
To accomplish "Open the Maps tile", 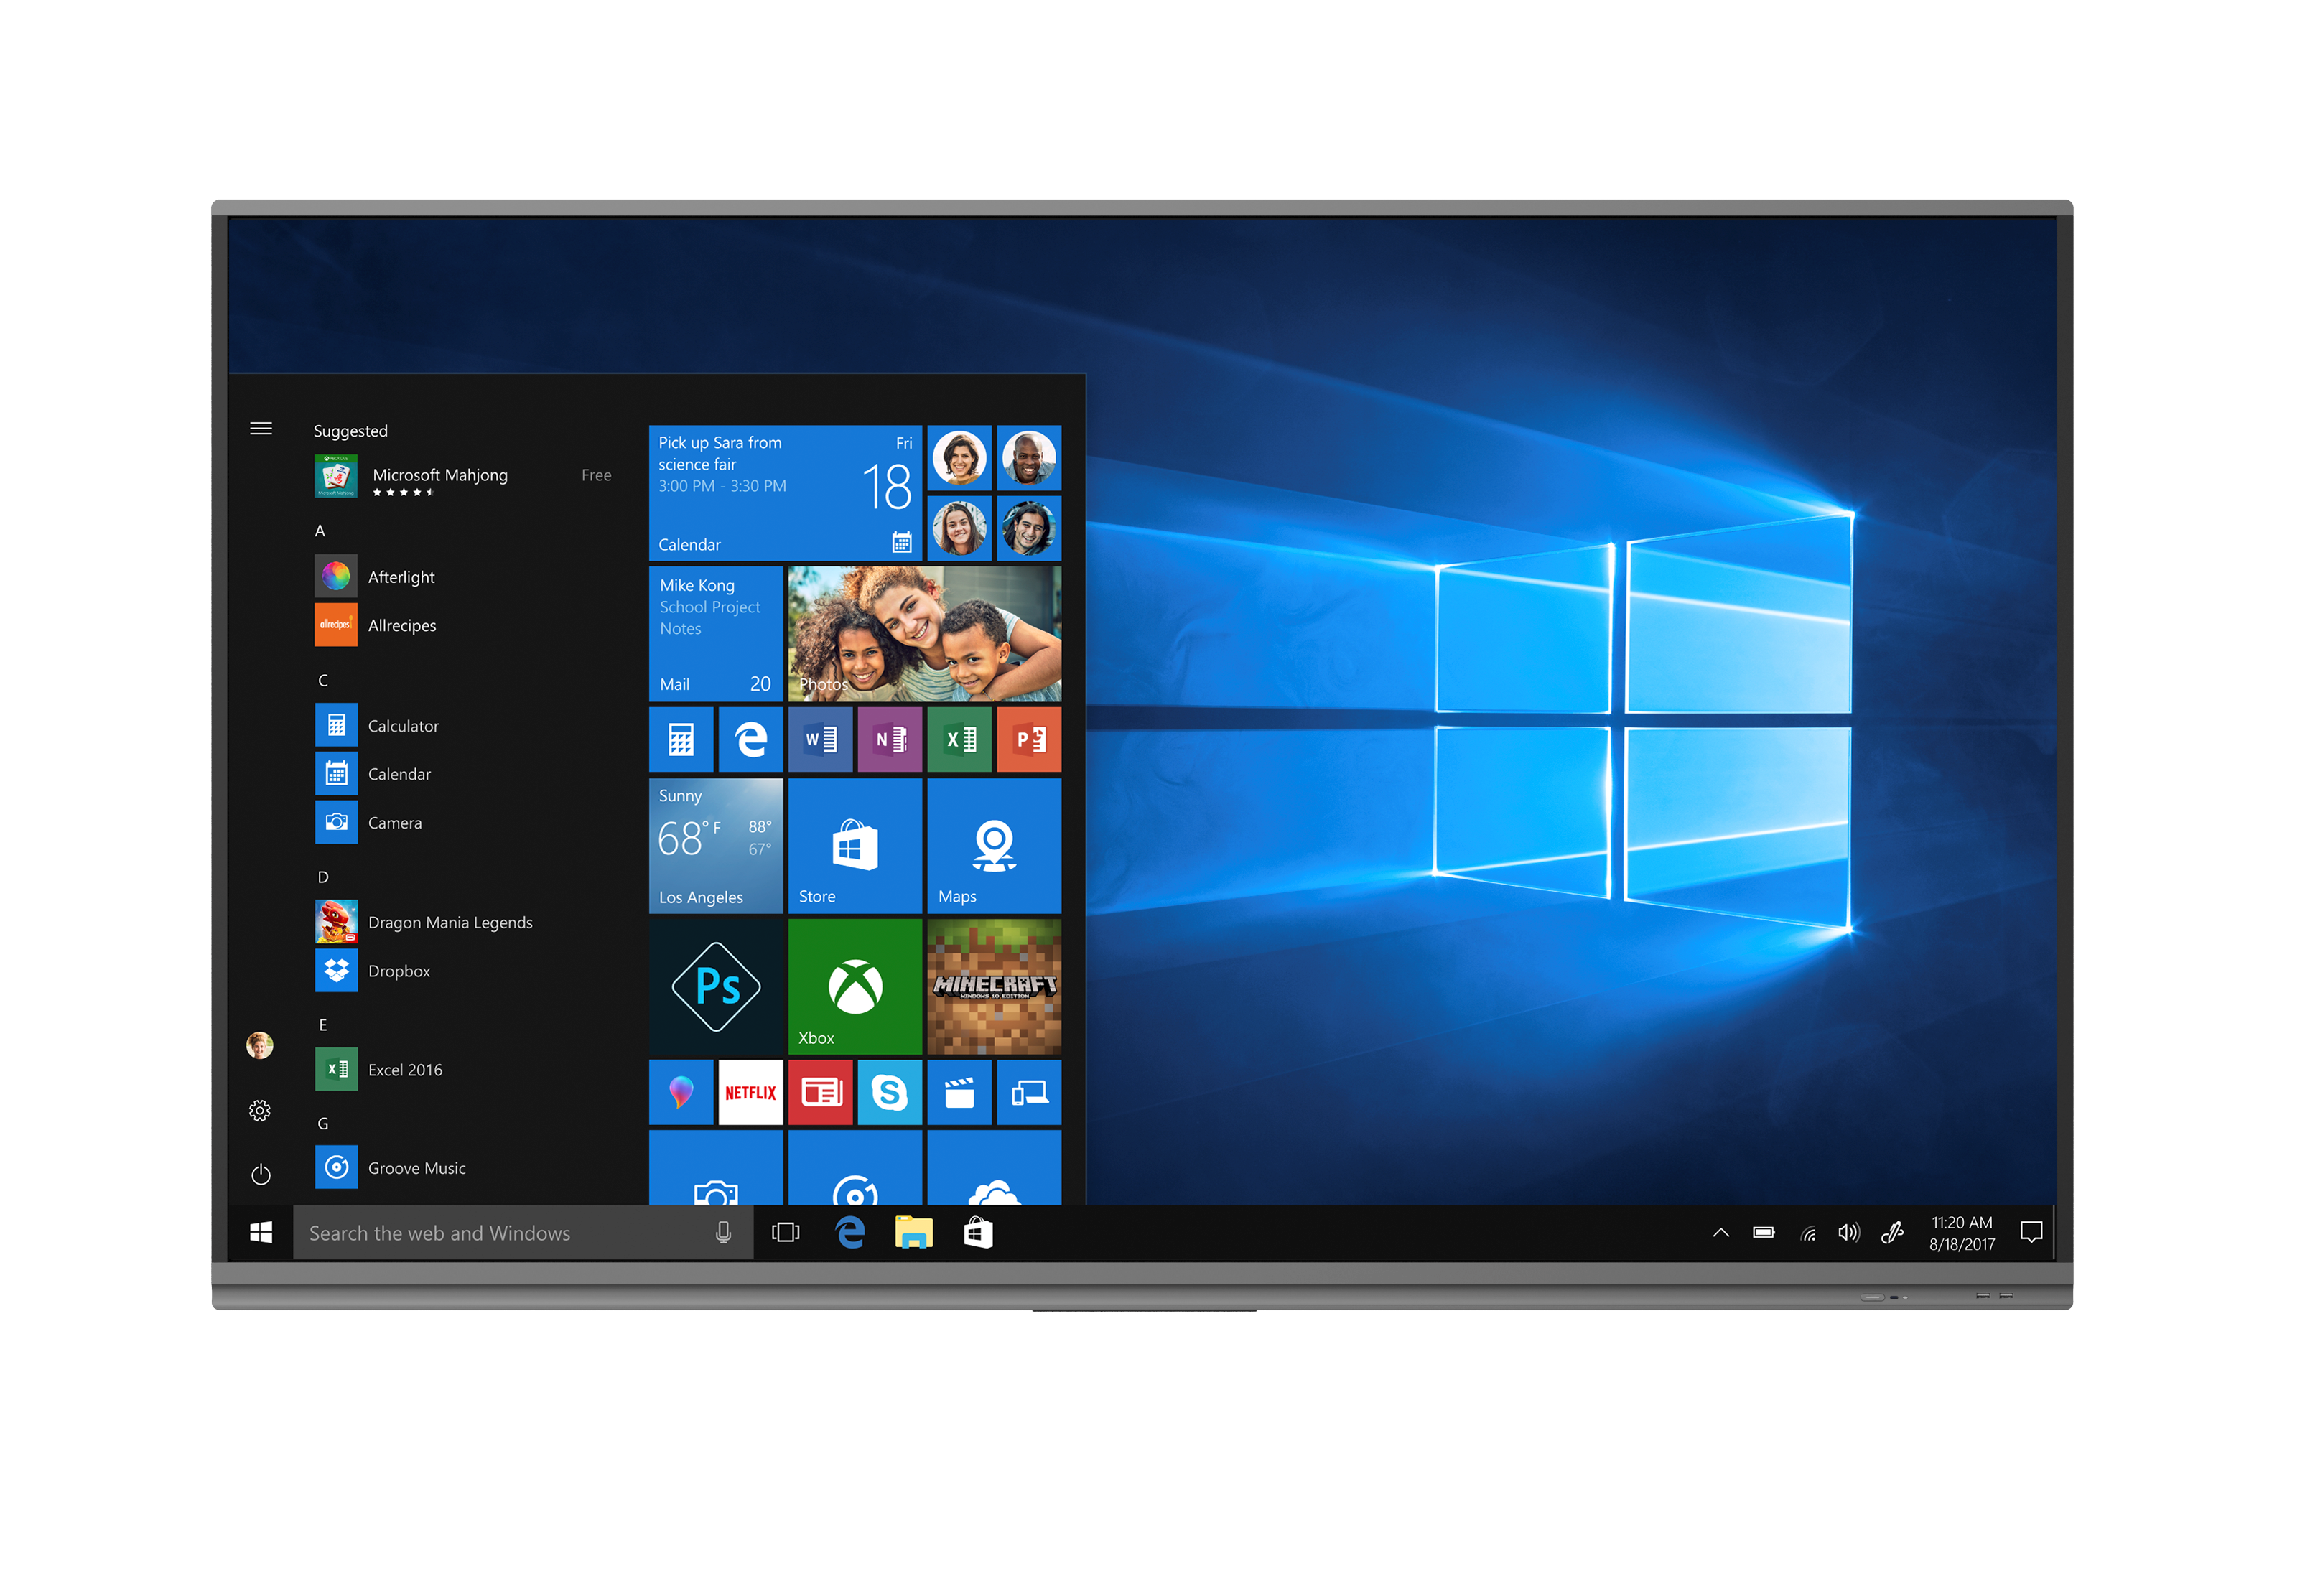I will click(x=994, y=845).
